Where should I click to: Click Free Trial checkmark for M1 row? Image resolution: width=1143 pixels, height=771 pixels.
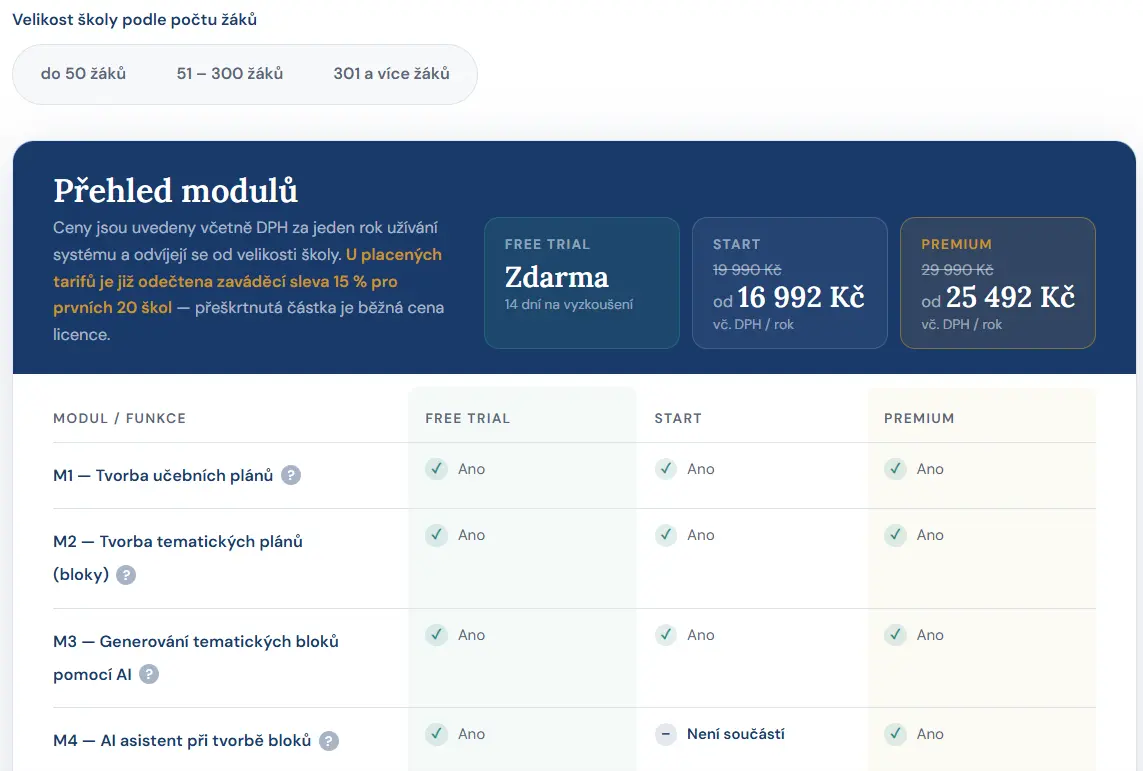[437, 469]
